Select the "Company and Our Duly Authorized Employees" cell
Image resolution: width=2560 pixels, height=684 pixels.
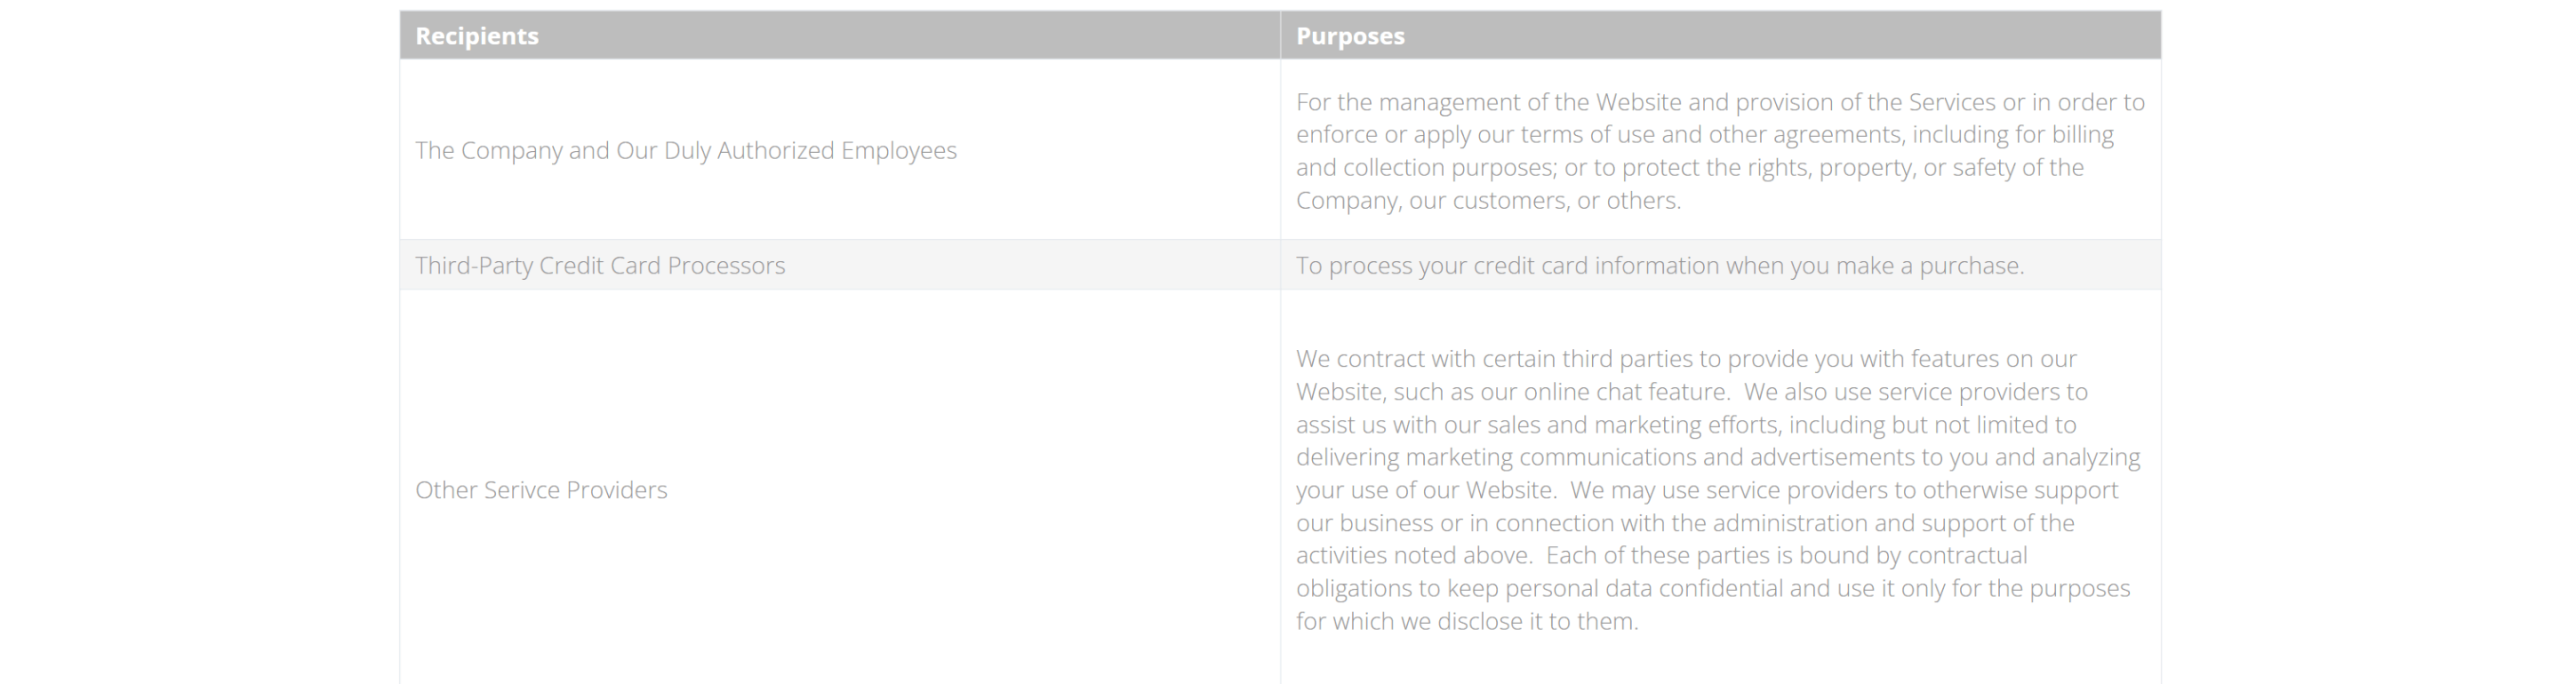pyautogui.click(x=686, y=150)
